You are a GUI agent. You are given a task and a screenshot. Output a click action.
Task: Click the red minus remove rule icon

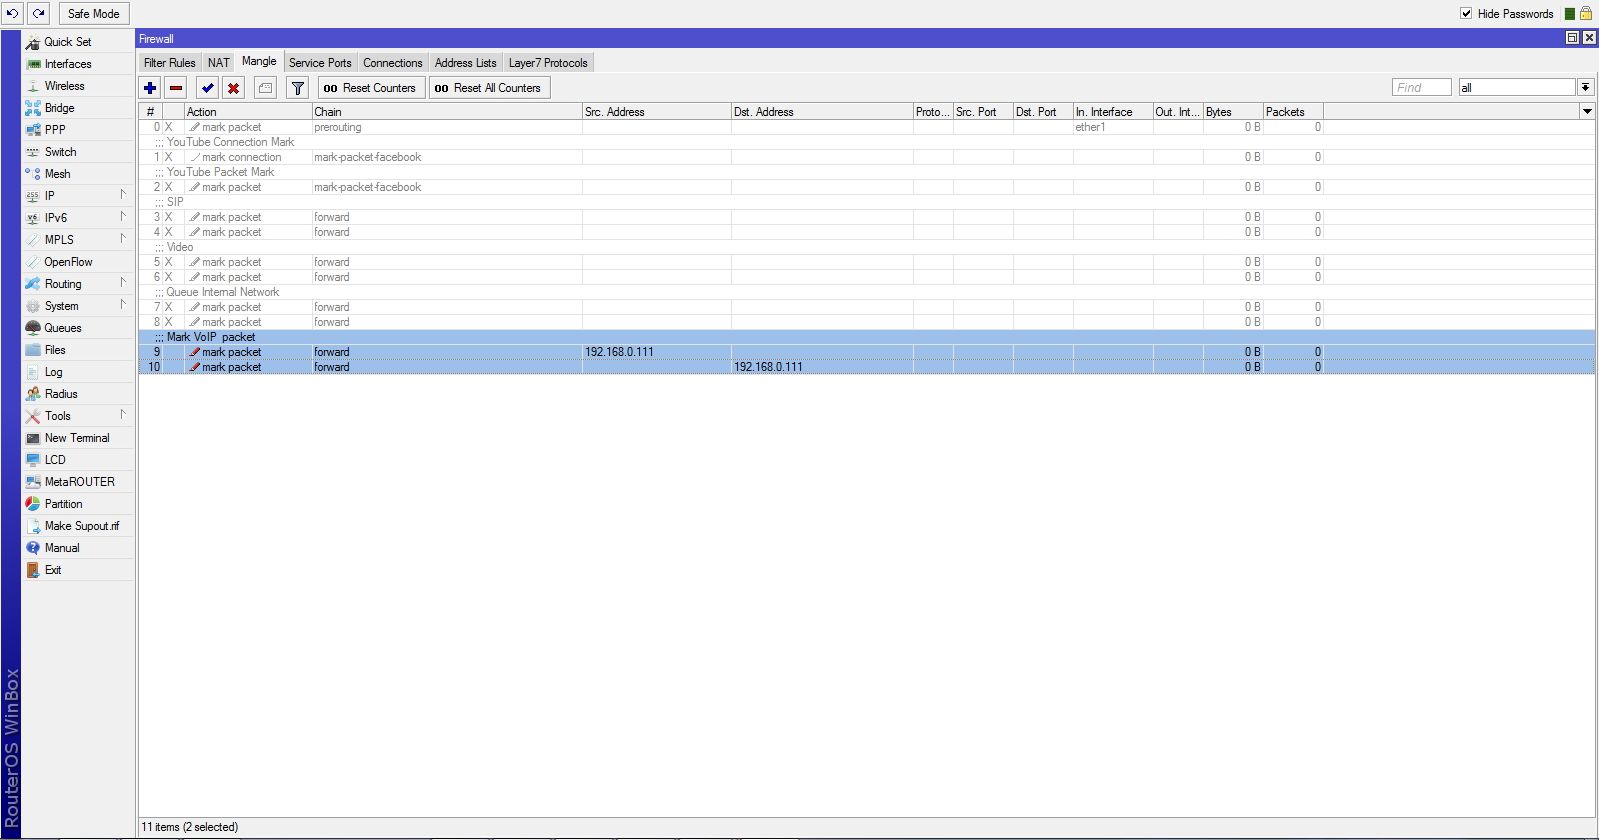coord(176,88)
